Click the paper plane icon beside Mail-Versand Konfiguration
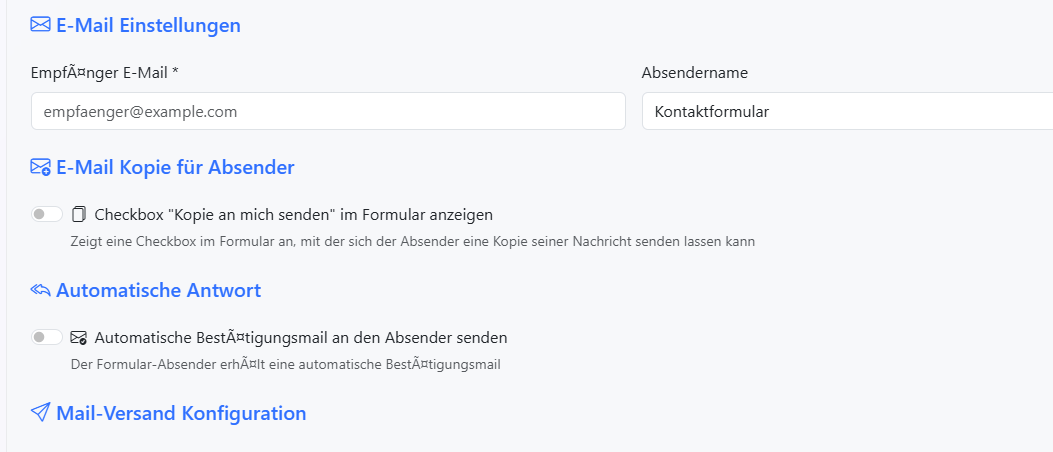1053x452 pixels. pyautogui.click(x=41, y=413)
